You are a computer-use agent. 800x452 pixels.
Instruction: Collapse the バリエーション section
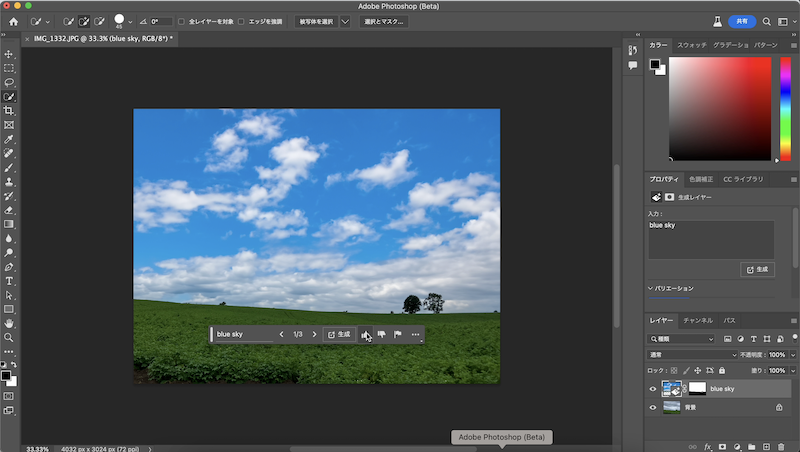pos(651,288)
